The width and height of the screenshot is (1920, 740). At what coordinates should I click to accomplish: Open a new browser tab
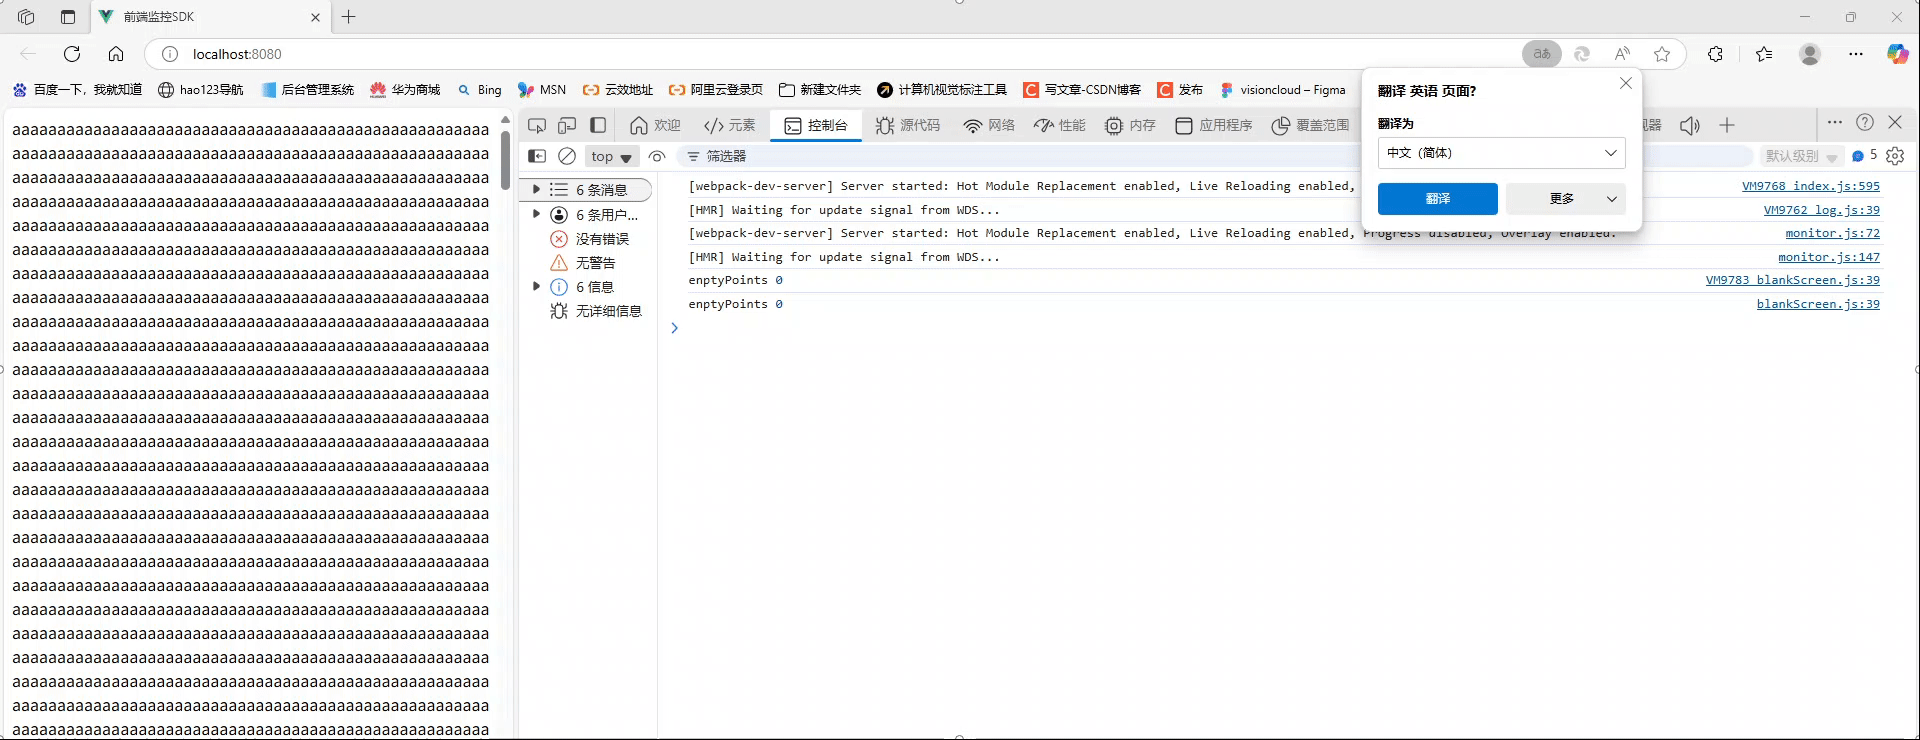(349, 17)
